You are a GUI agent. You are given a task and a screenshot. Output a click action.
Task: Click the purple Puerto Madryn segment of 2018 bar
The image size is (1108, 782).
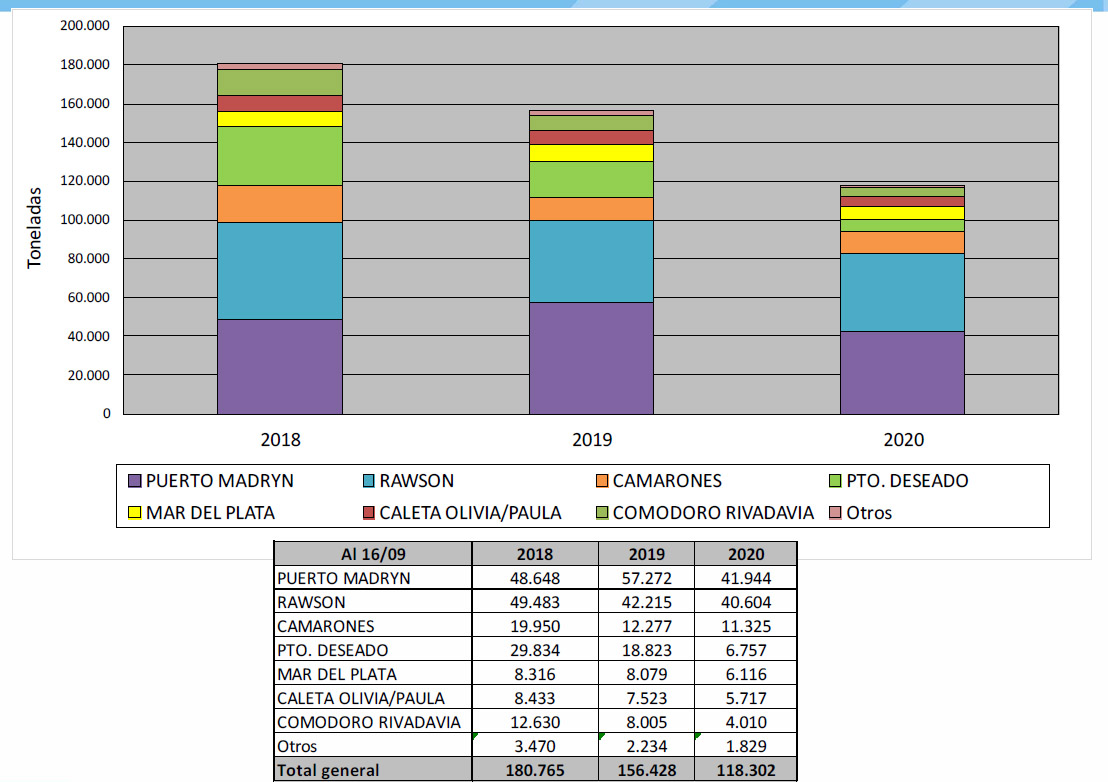[x=280, y=366]
